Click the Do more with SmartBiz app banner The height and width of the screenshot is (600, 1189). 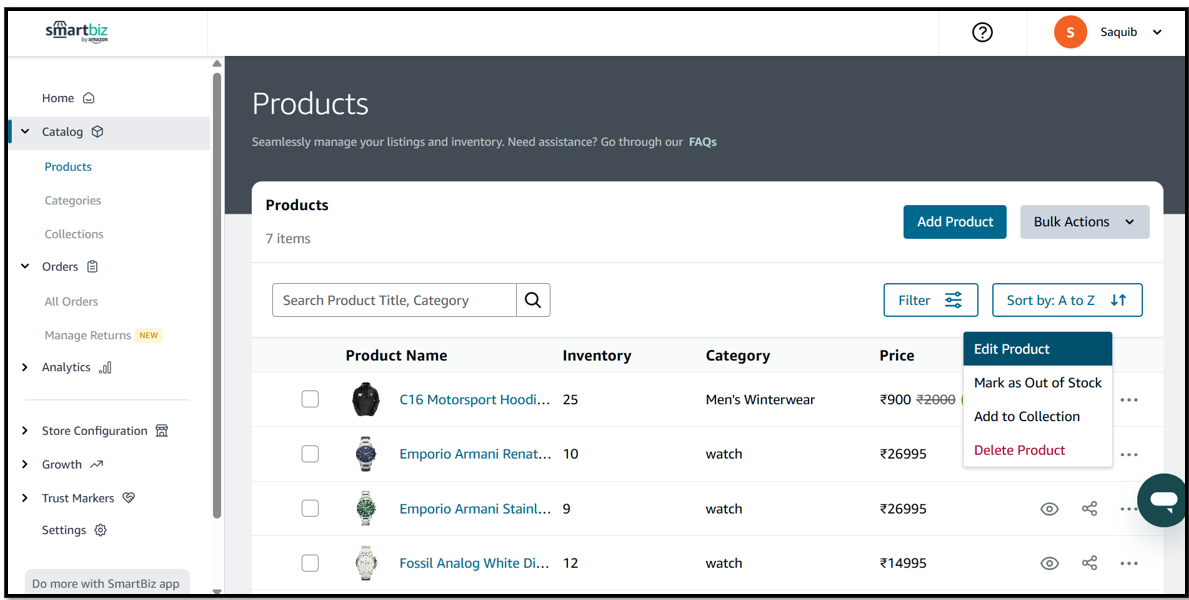coord(105,583)
